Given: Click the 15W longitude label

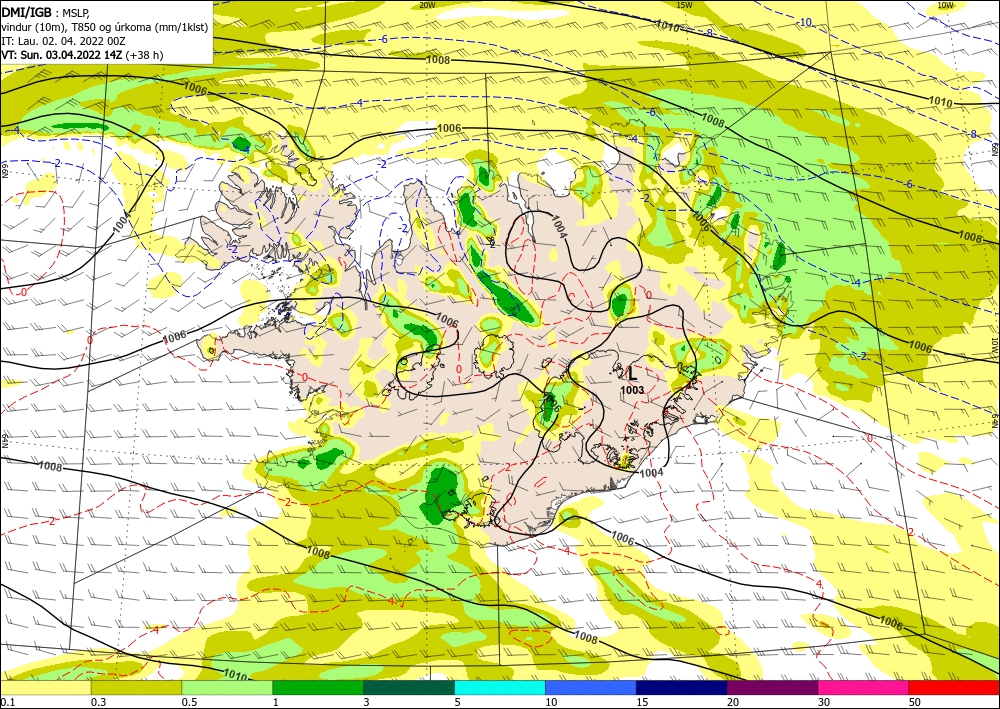Looking at the screenshot, I should tap(684, 5).
